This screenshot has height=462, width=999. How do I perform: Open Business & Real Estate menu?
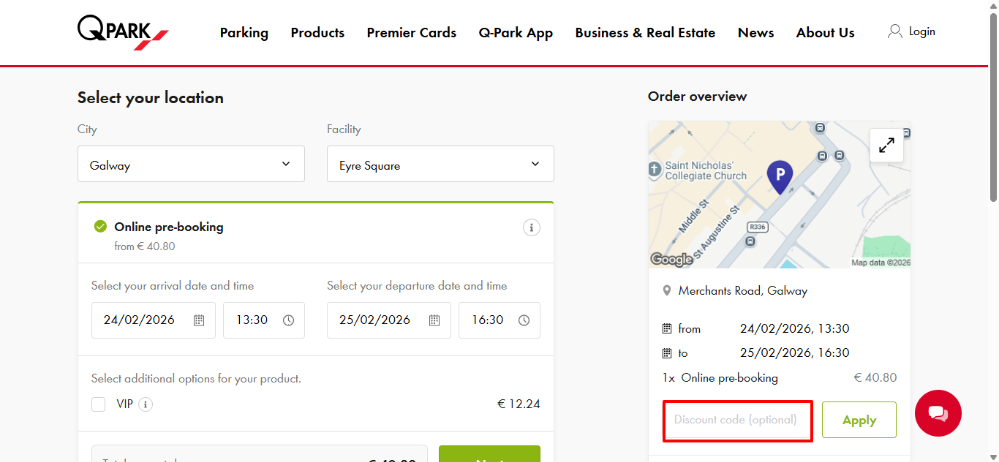pos(645,32)
